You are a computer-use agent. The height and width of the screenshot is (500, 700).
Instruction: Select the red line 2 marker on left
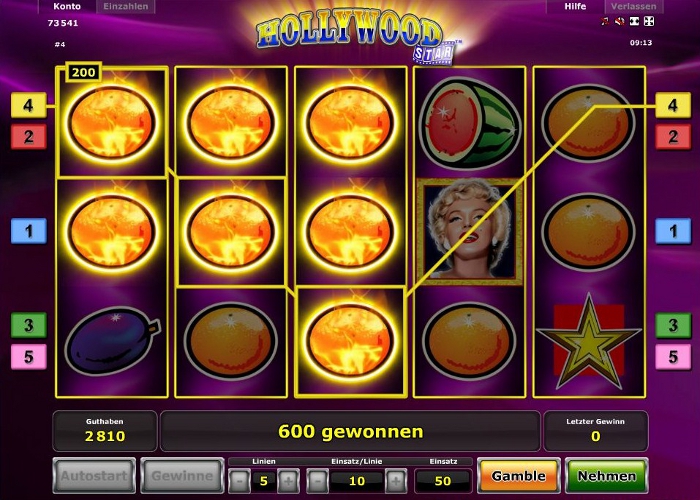tap(29, 137)
